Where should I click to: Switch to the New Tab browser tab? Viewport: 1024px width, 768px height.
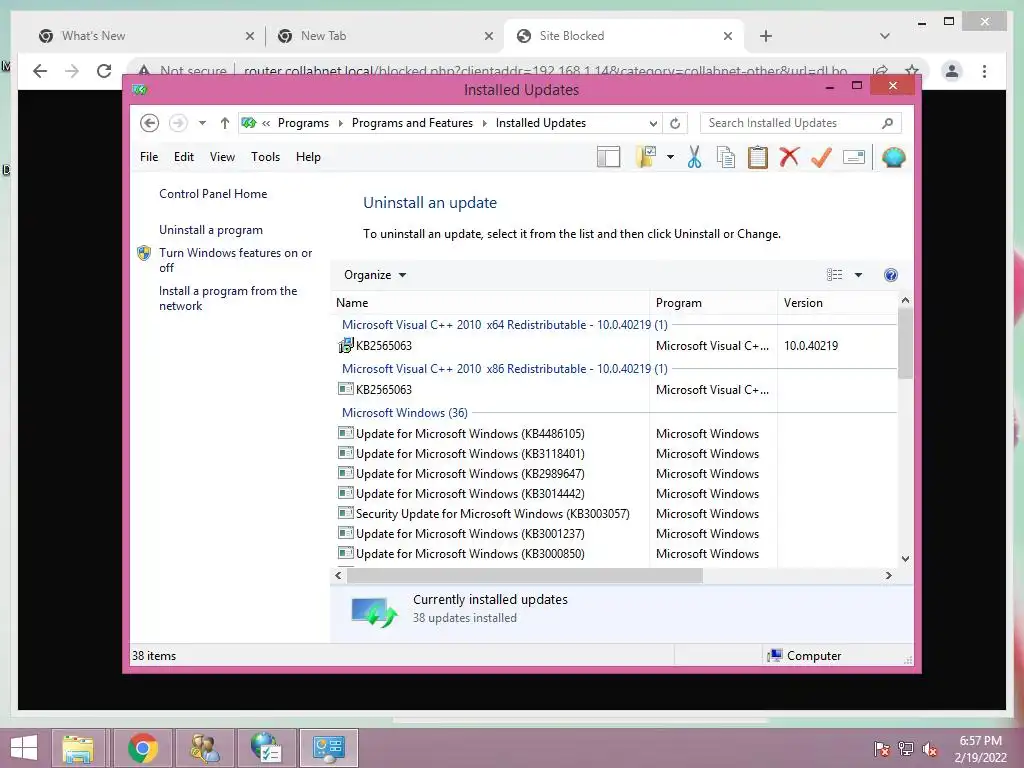384,36
